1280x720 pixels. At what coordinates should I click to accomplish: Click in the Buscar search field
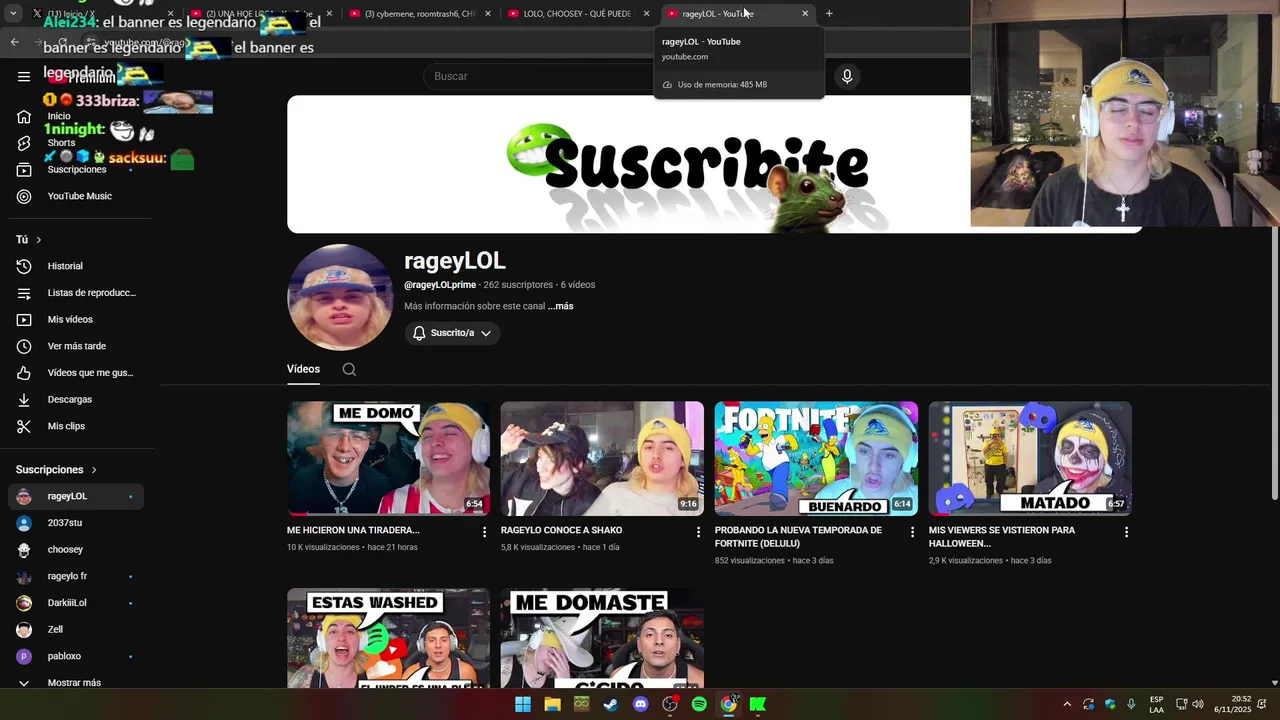pos(540,76)
